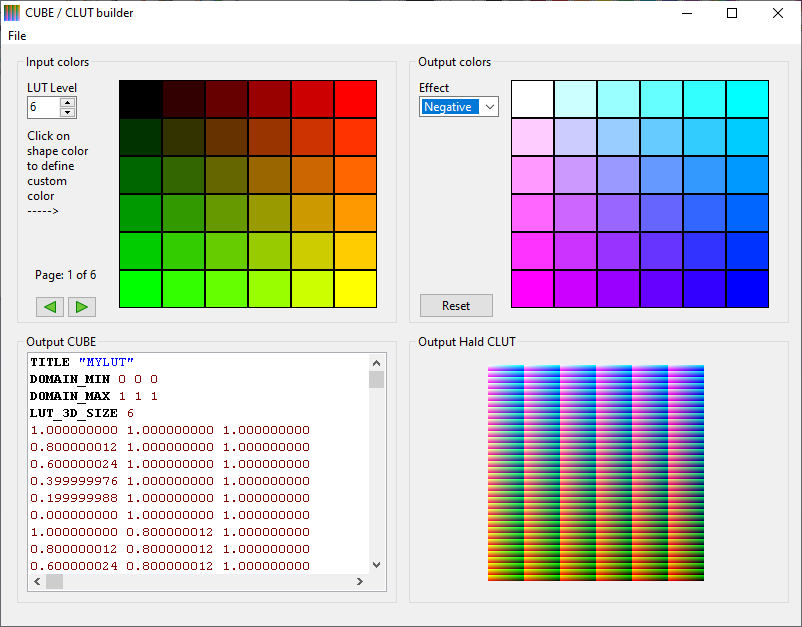This screenshot has height=627, width=802.
Task: Select the pure magenta corner output swatch
Action: tap(533, 289)
